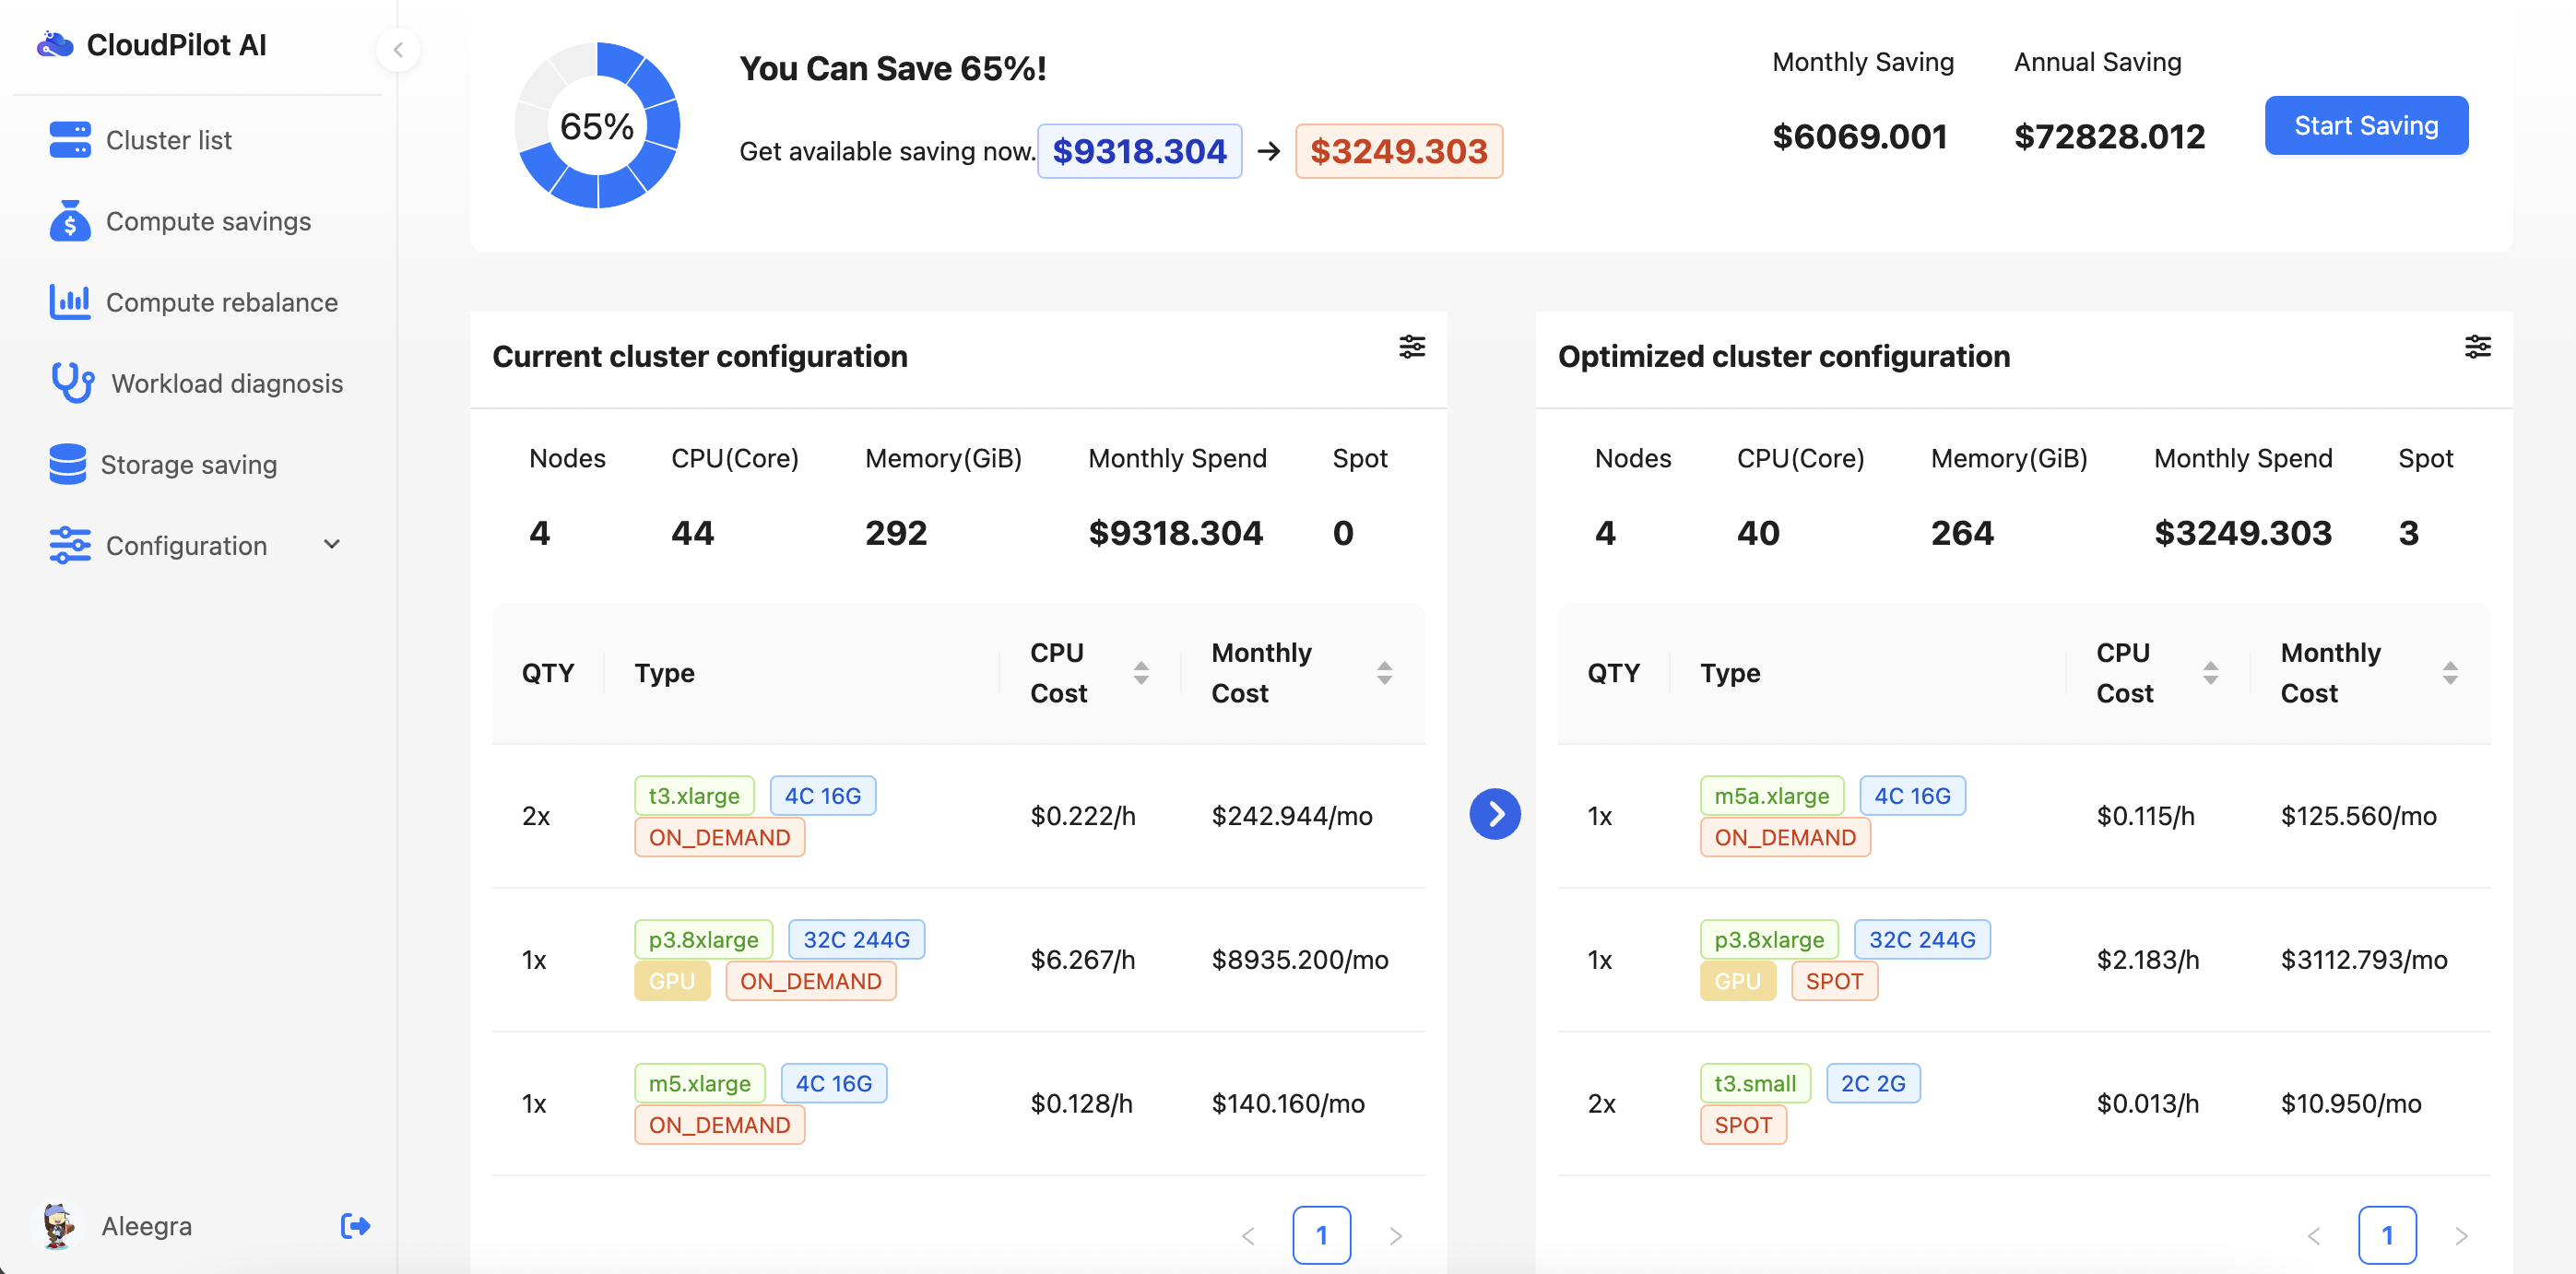Sort current cluster by Monthly Cost
2576x1274 pixels.
tap(1384, 673)
